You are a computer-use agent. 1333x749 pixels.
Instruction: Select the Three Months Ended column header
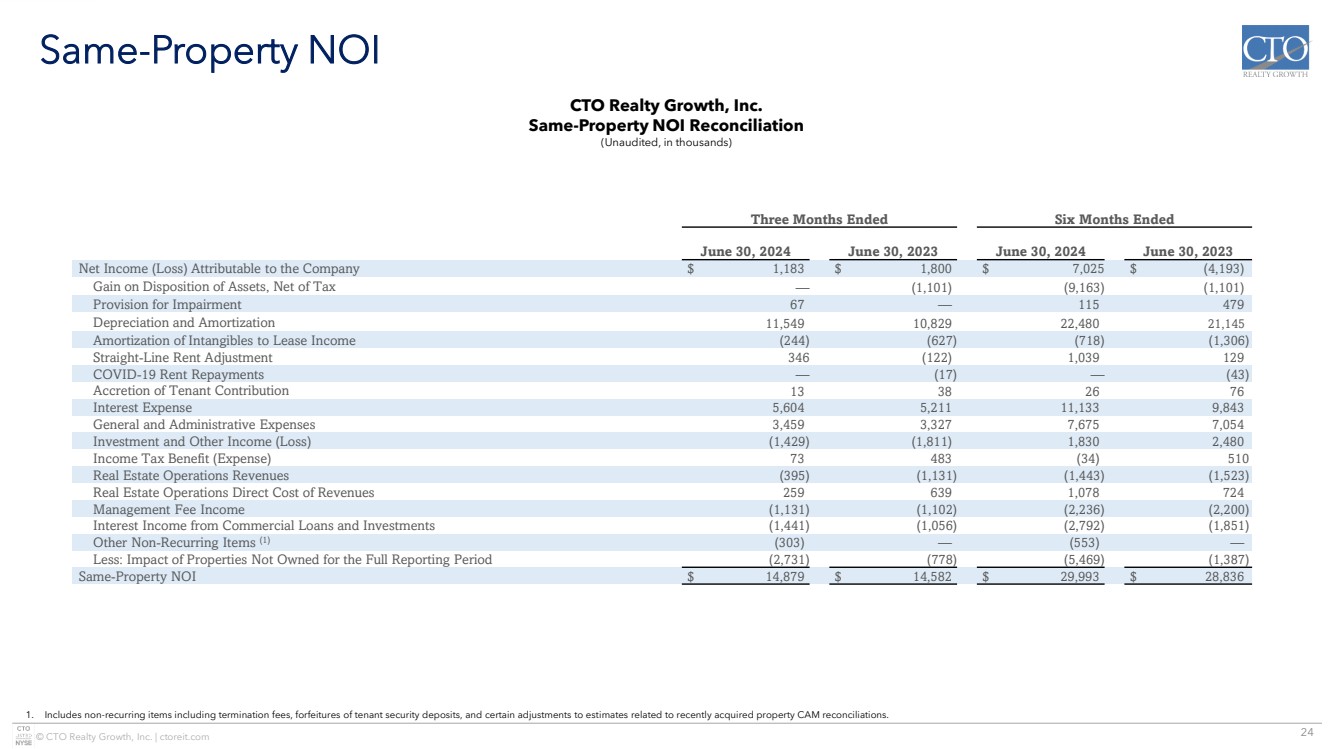(x=819, y=220)
